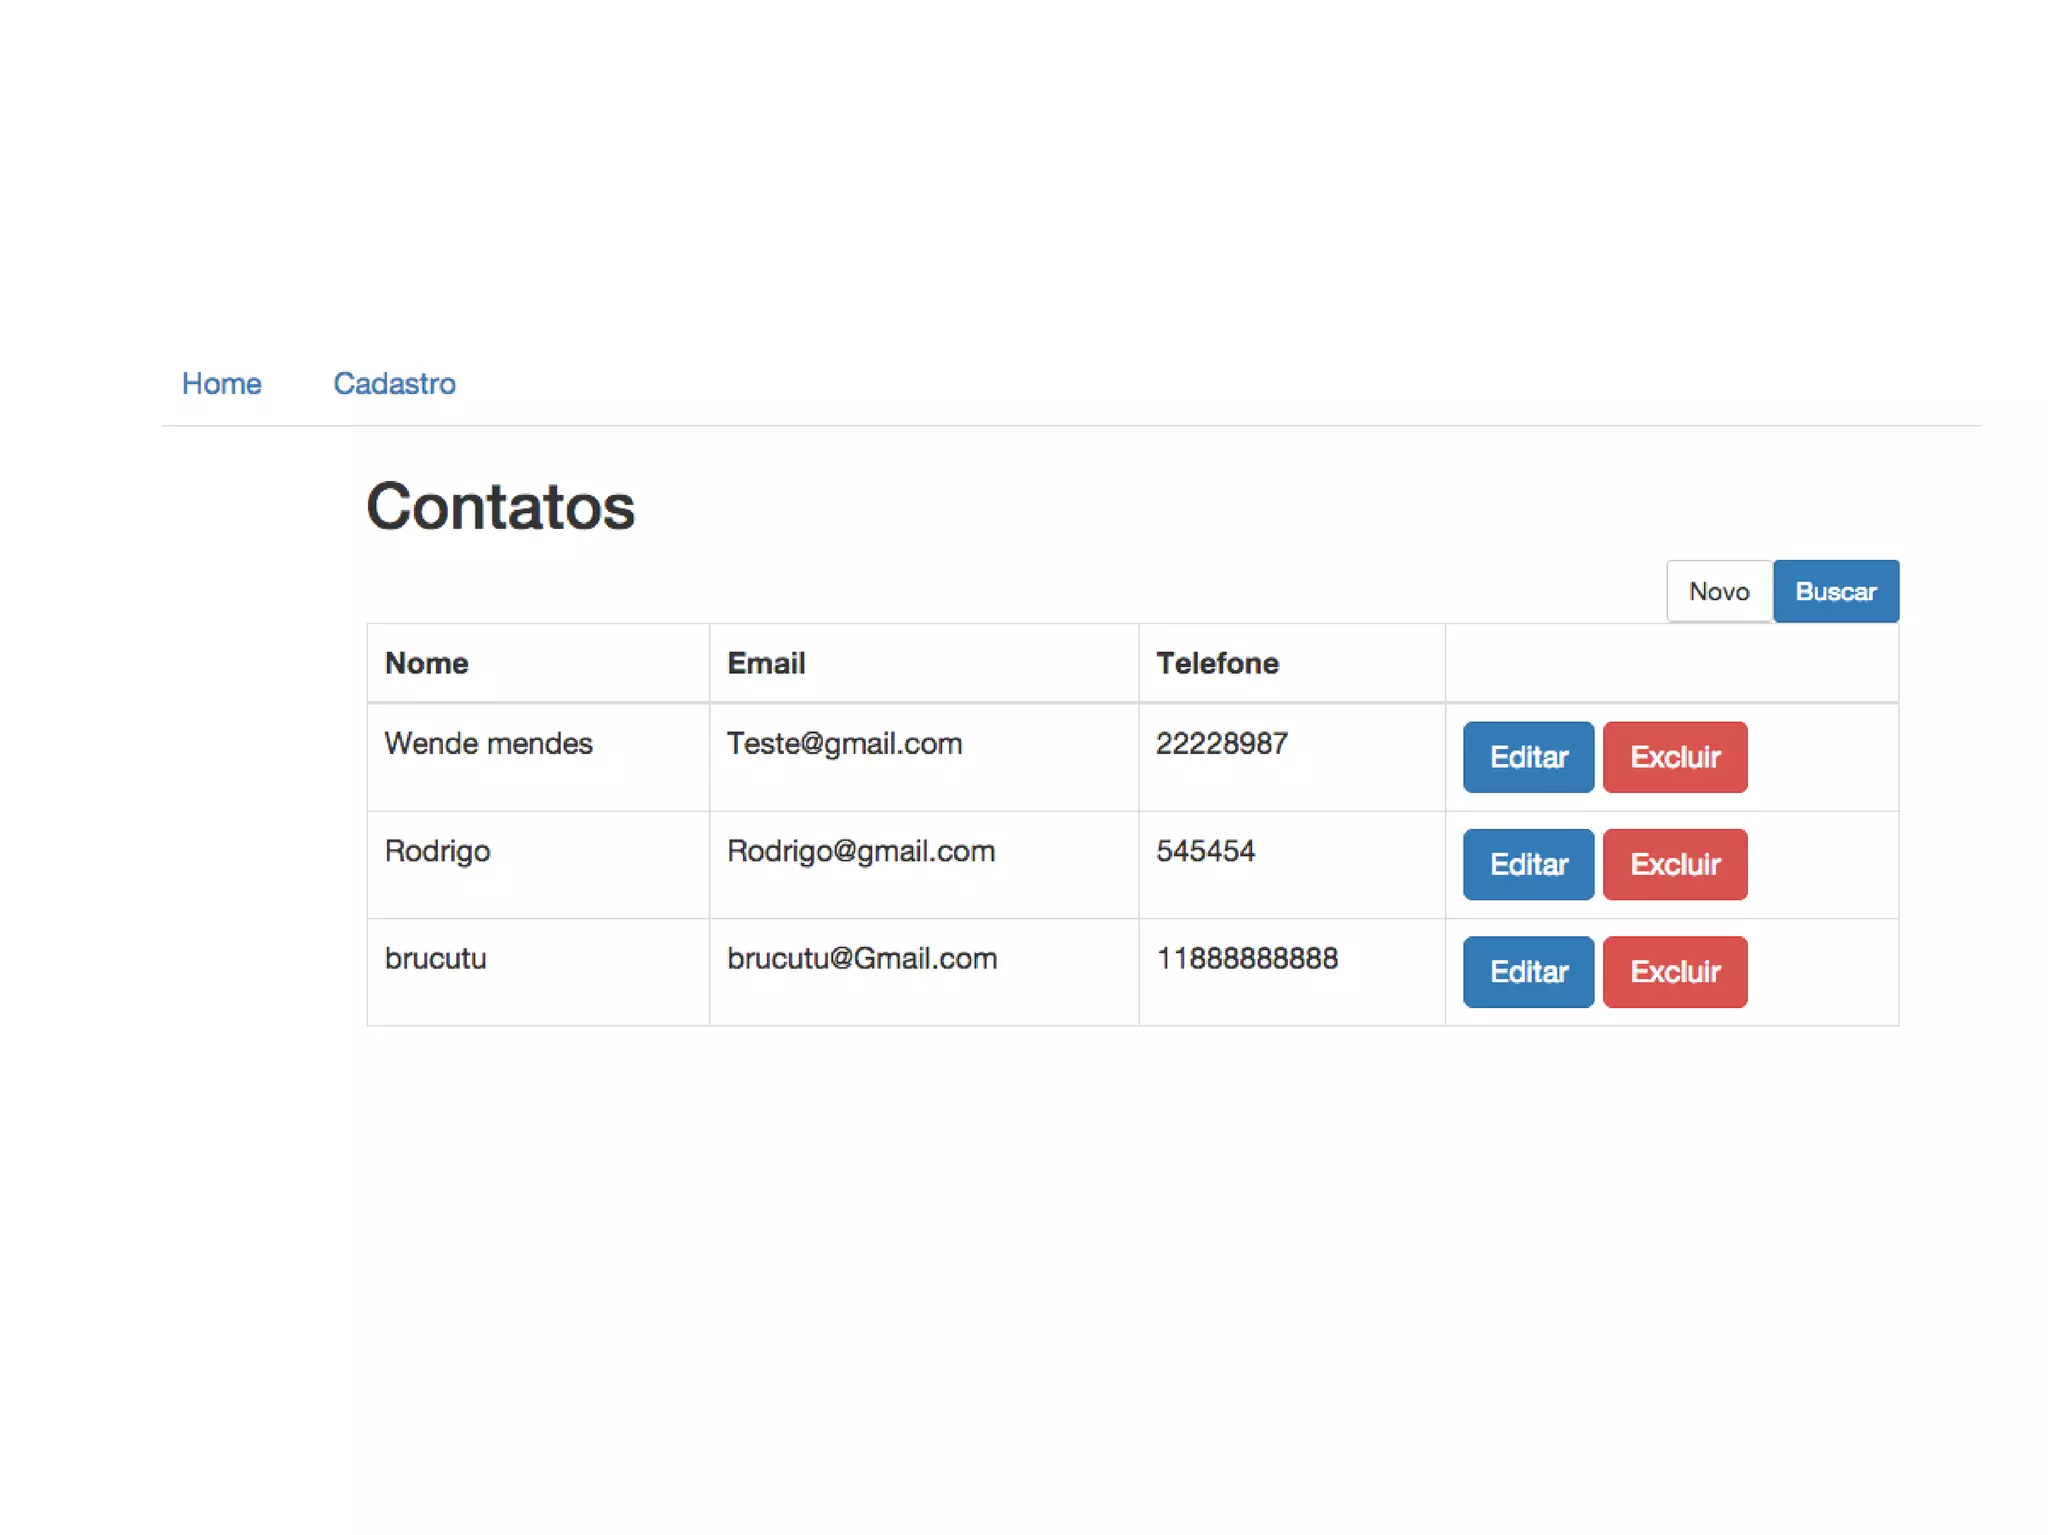Click the Telefone column header
This screenshot has height=1535, width=2048.
click(x=1217, y=663)
